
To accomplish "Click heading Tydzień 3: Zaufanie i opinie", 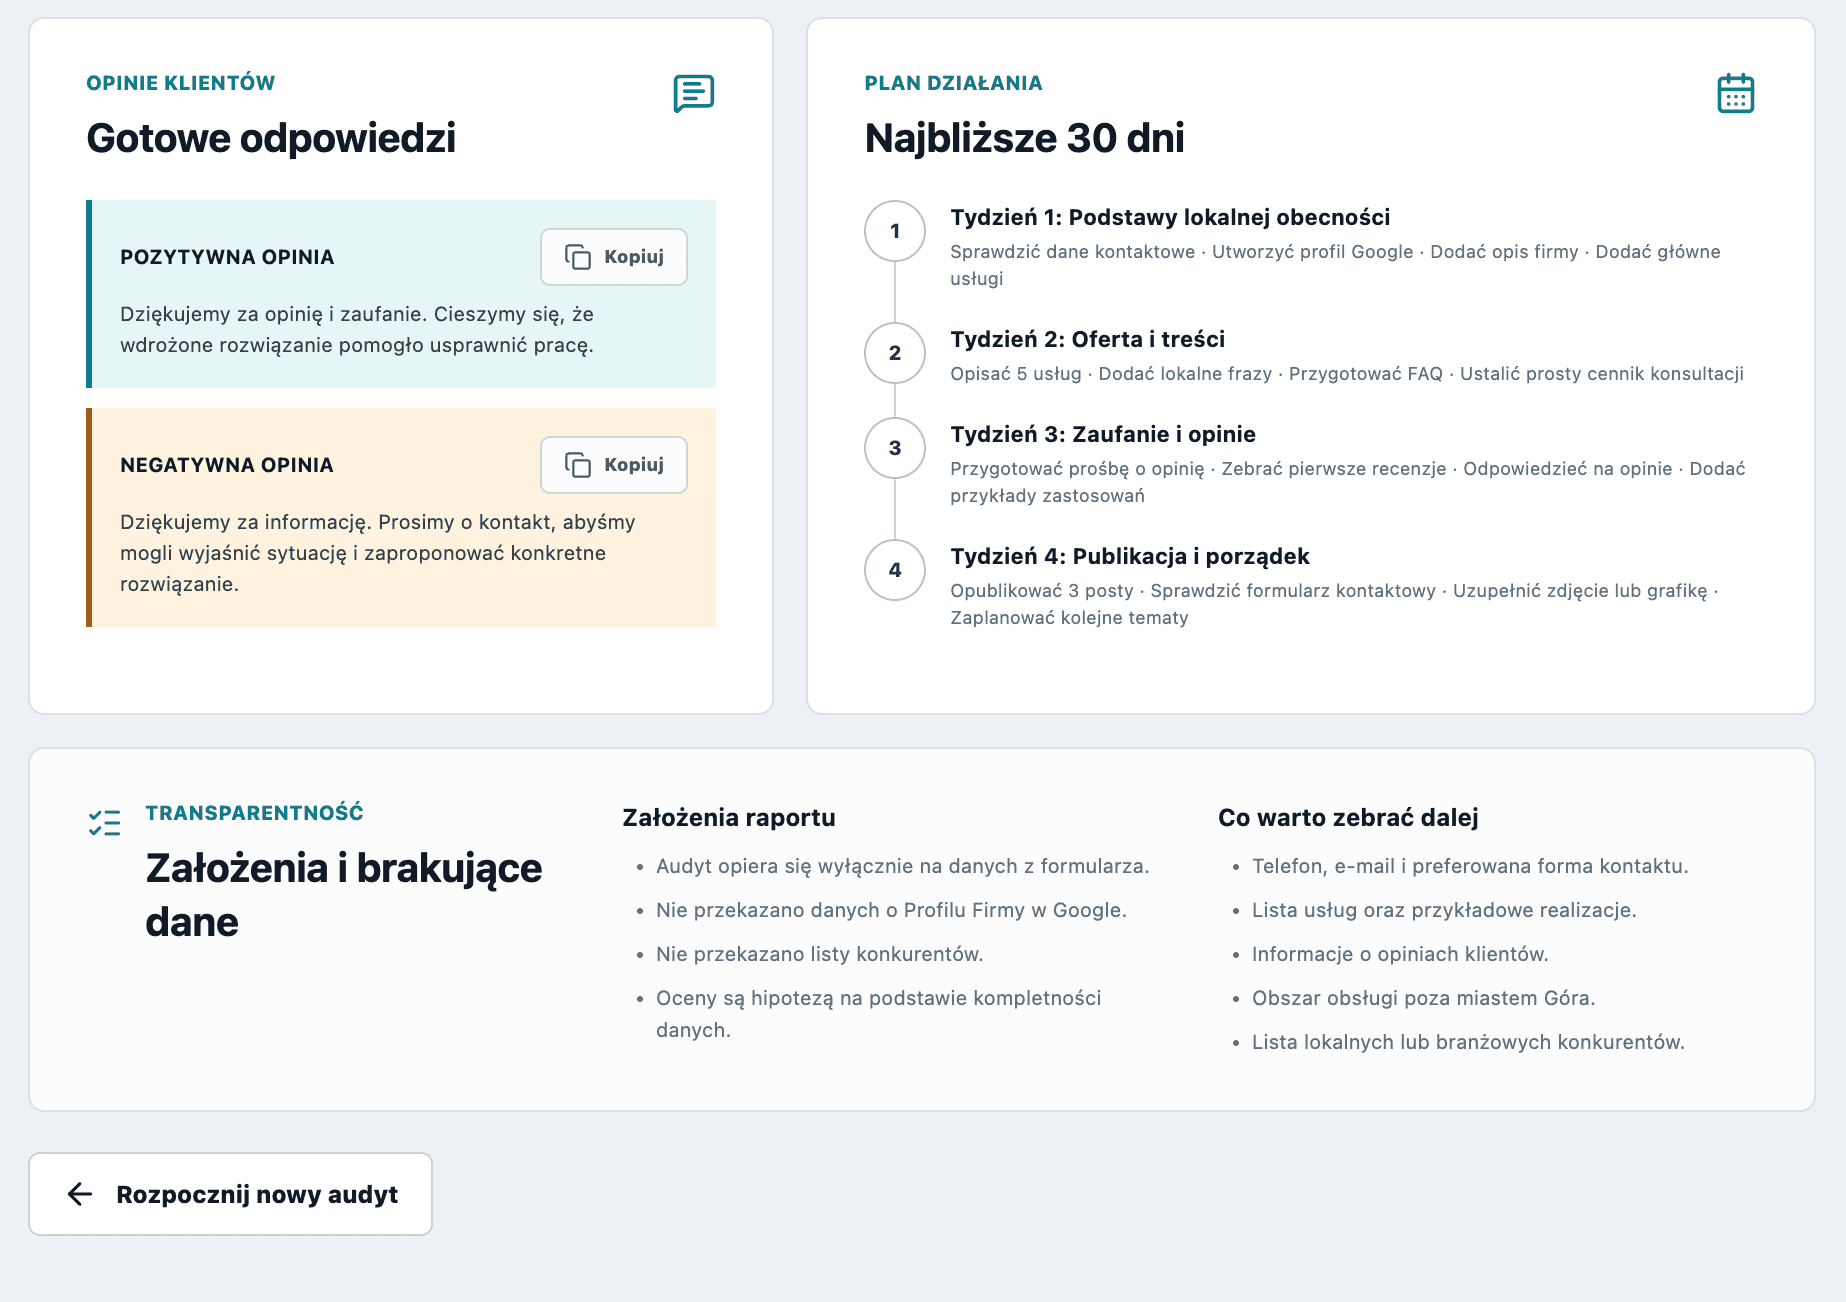I will click(1103, 434).
